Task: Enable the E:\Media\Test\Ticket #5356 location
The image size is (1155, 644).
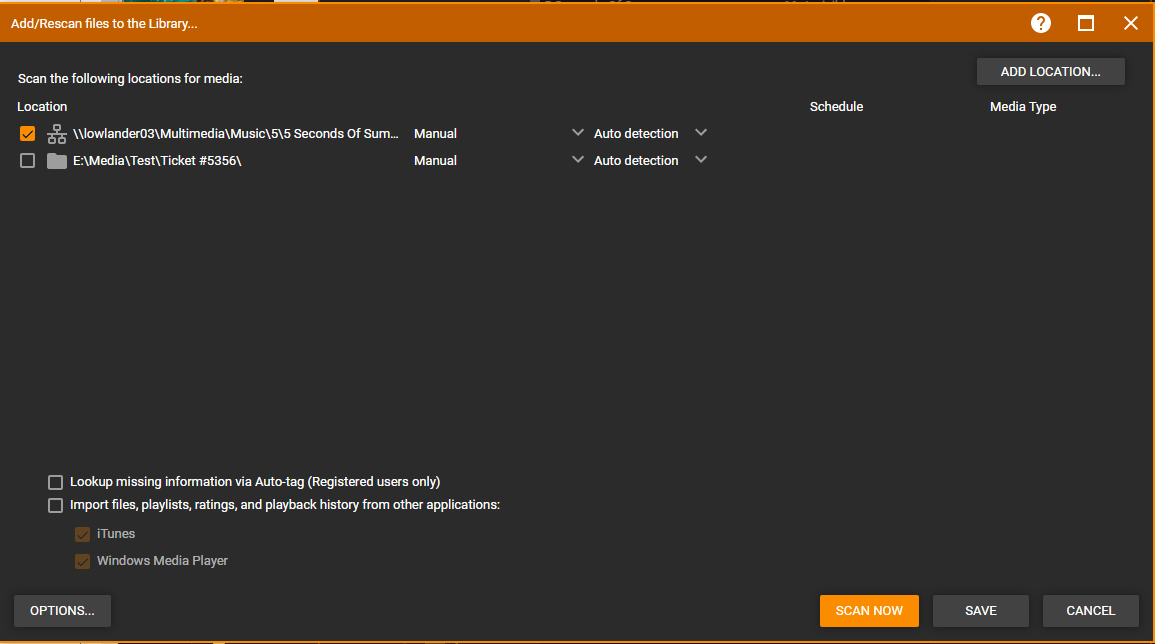Action: click(x=28, y=161)
